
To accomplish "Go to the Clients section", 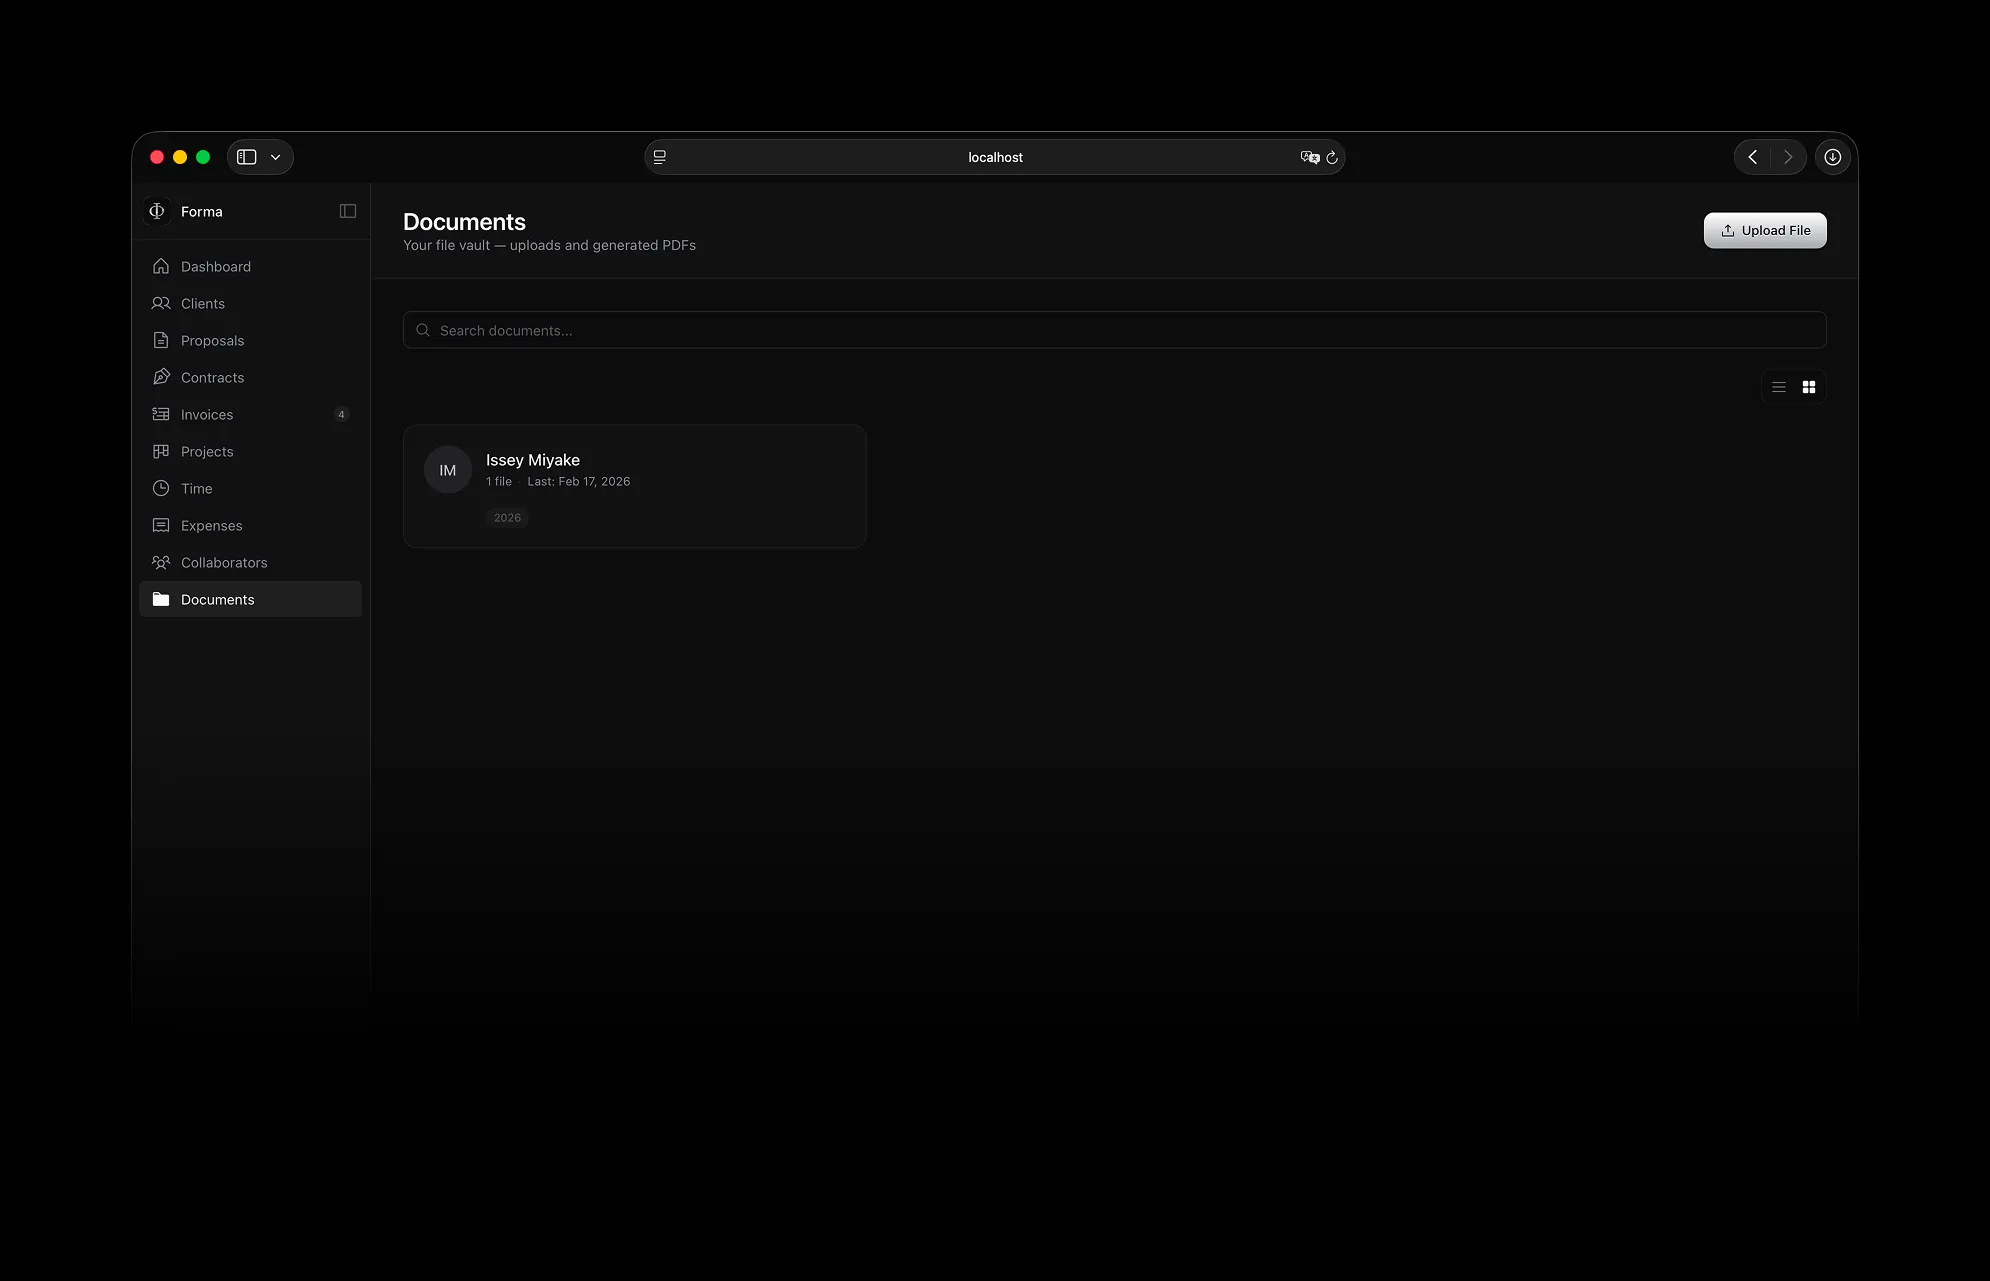I will point(202,304).
